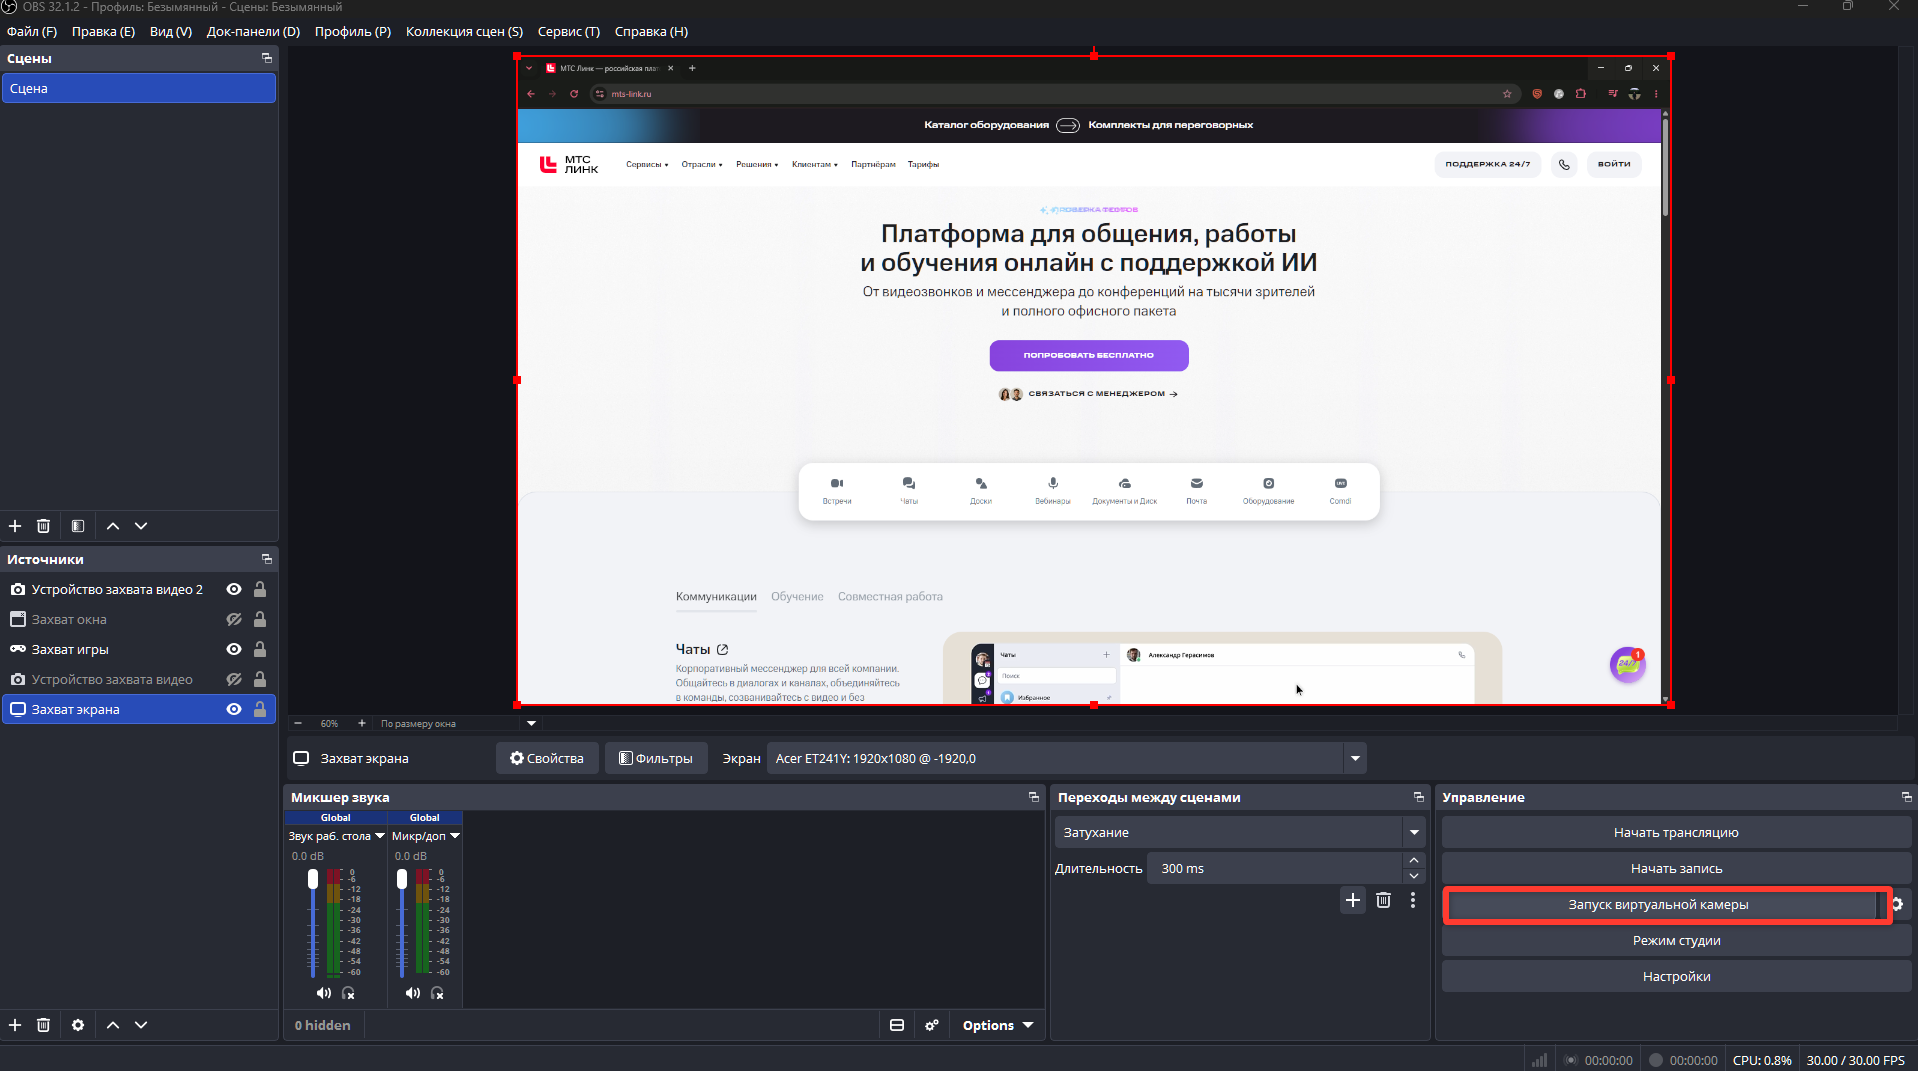This screenshot has height=1071, width=1918.
Task: Toggle monitoring headphone icon for Микр/доп
Action: tap(437, 993)
